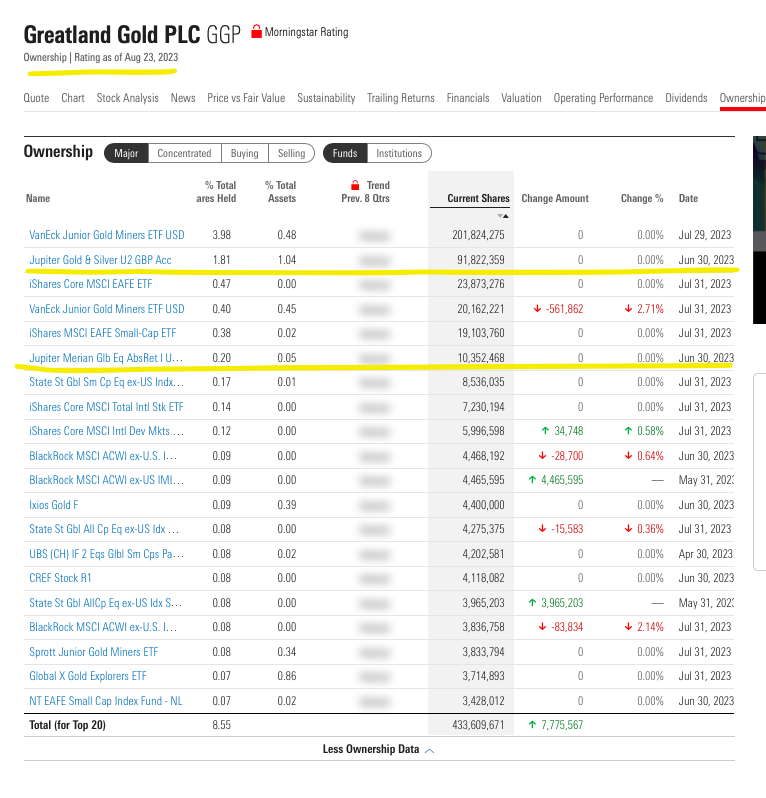Open the Dividends tab
766x798 pixels.
pos(686,98)
